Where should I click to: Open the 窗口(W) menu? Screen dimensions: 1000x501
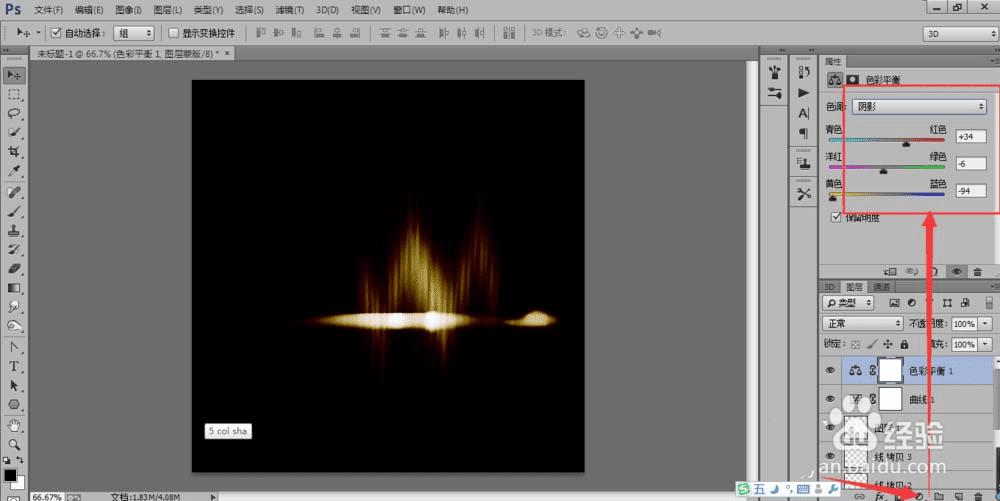(x=409, y=10)
